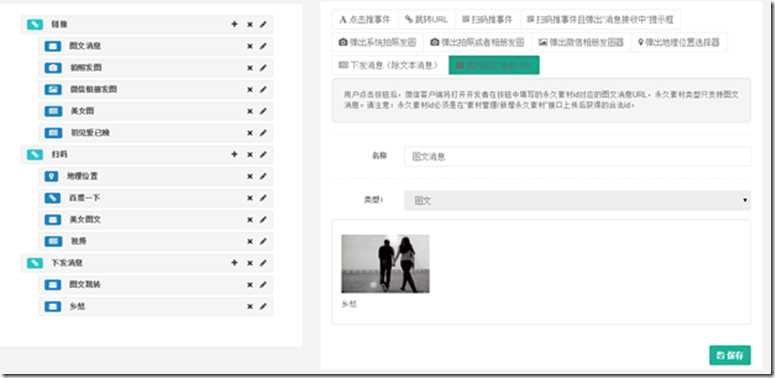This screenshot has width=775, height=378.
Task: Add a submenu under the 扫码 menu
Action: pos(234,154)
